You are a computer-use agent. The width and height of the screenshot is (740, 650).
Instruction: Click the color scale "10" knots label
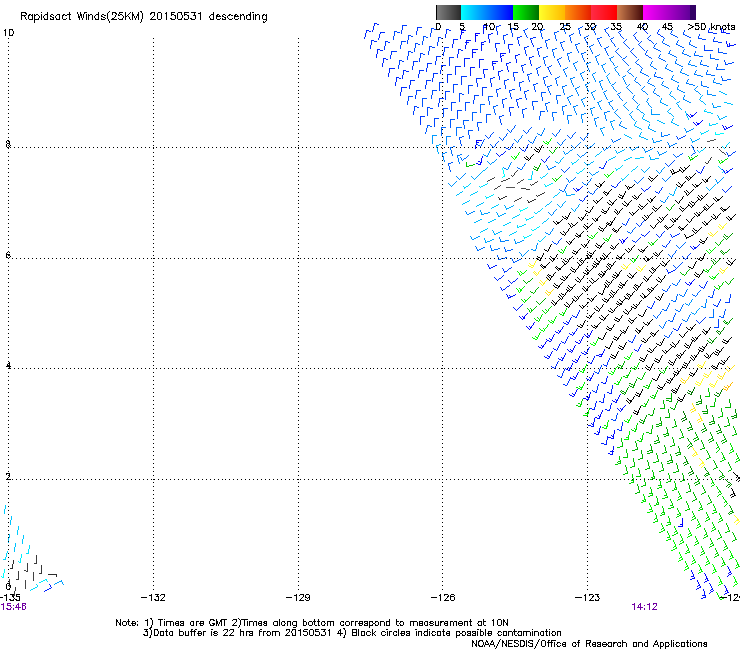[488, 27]
